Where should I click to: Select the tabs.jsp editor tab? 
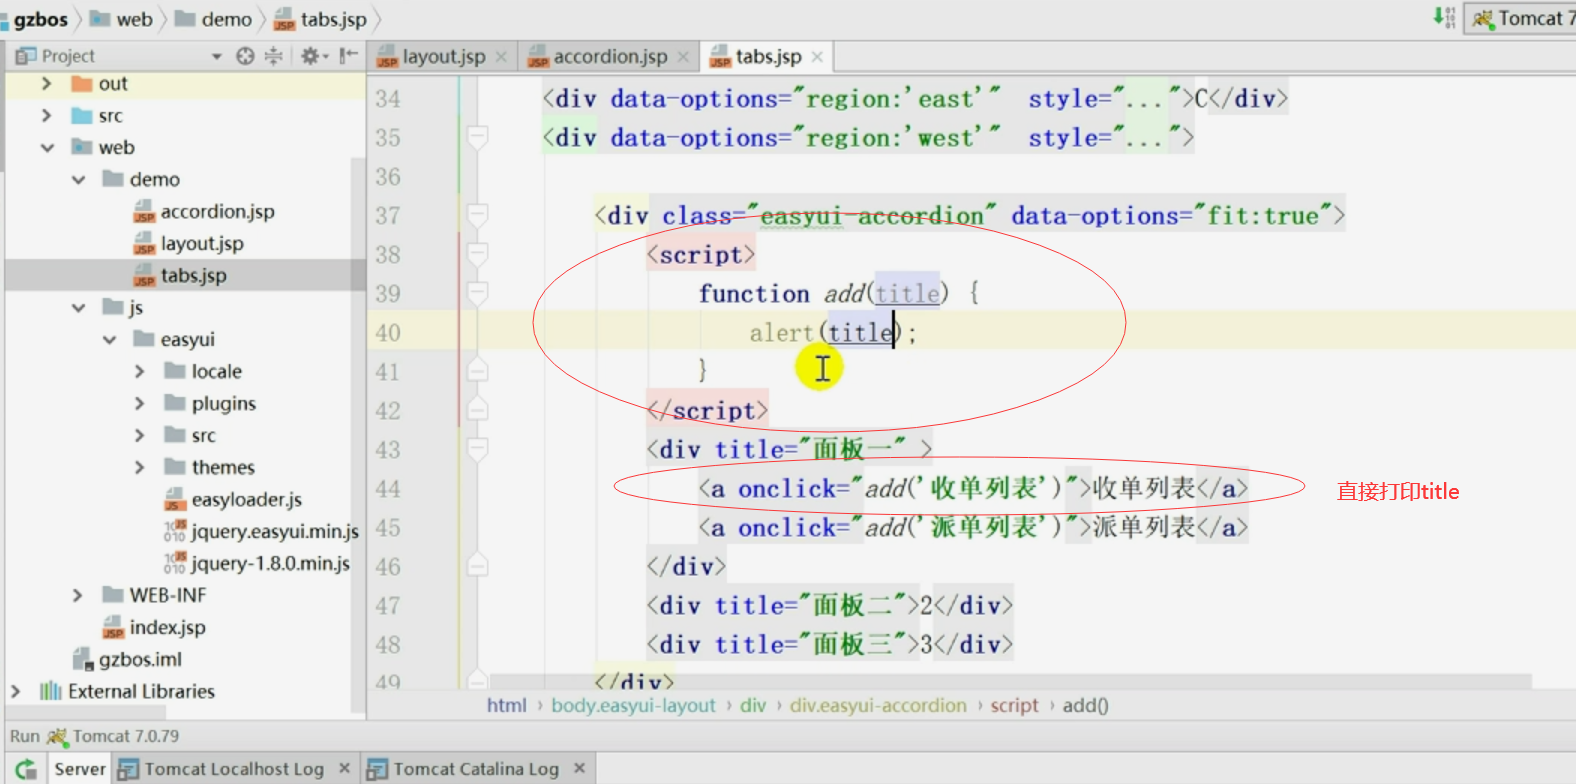pyautogui.click(x=768, y=57)
